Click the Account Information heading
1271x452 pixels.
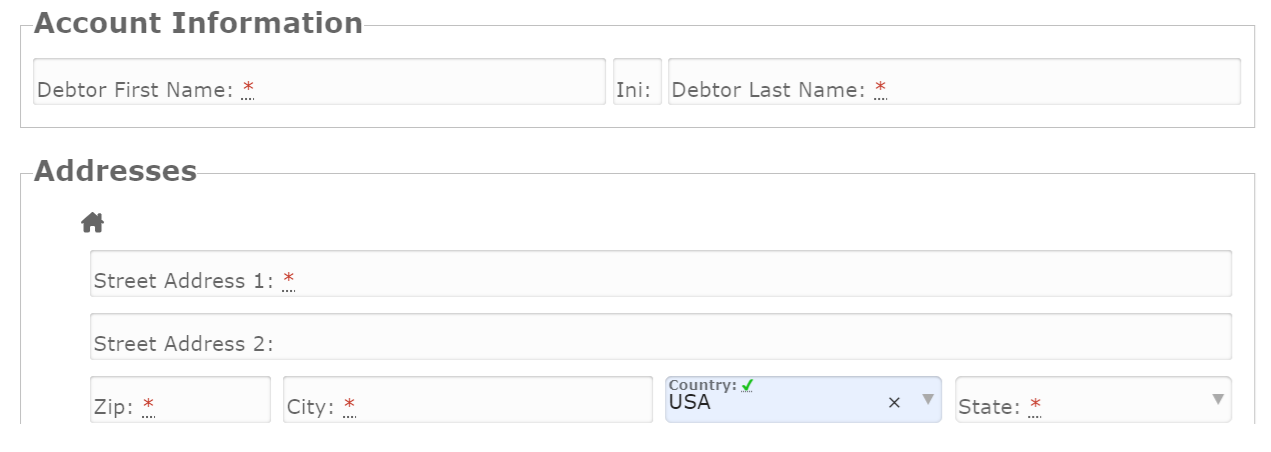coord(198,23)
